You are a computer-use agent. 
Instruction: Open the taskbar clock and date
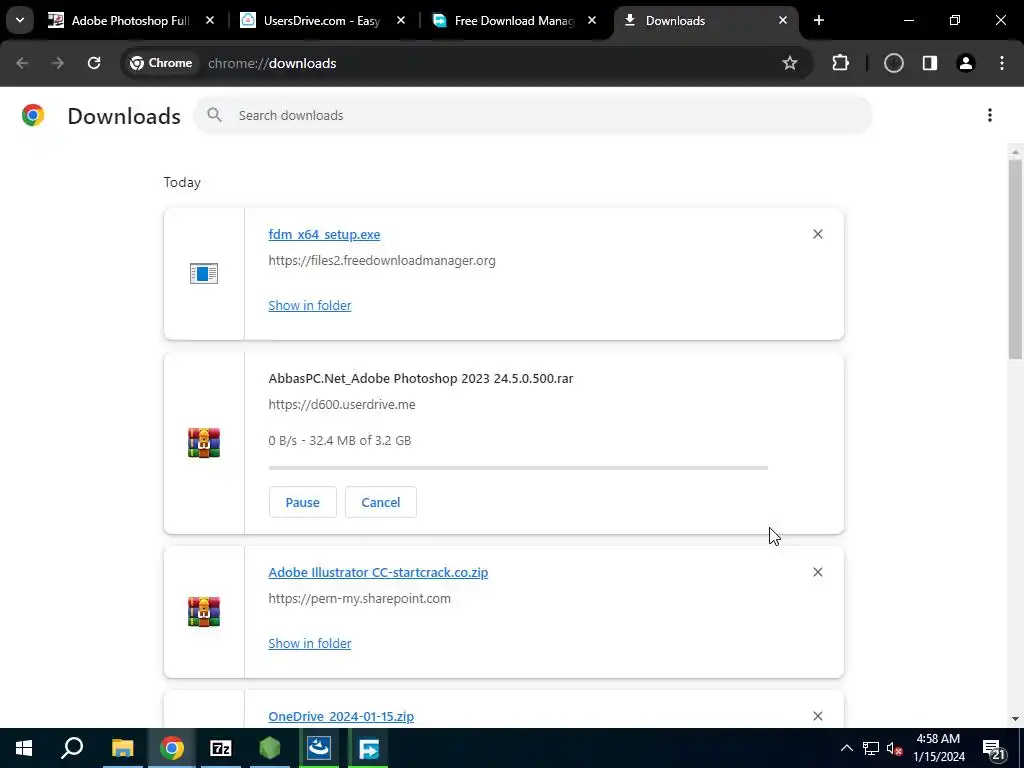(938, 748)
